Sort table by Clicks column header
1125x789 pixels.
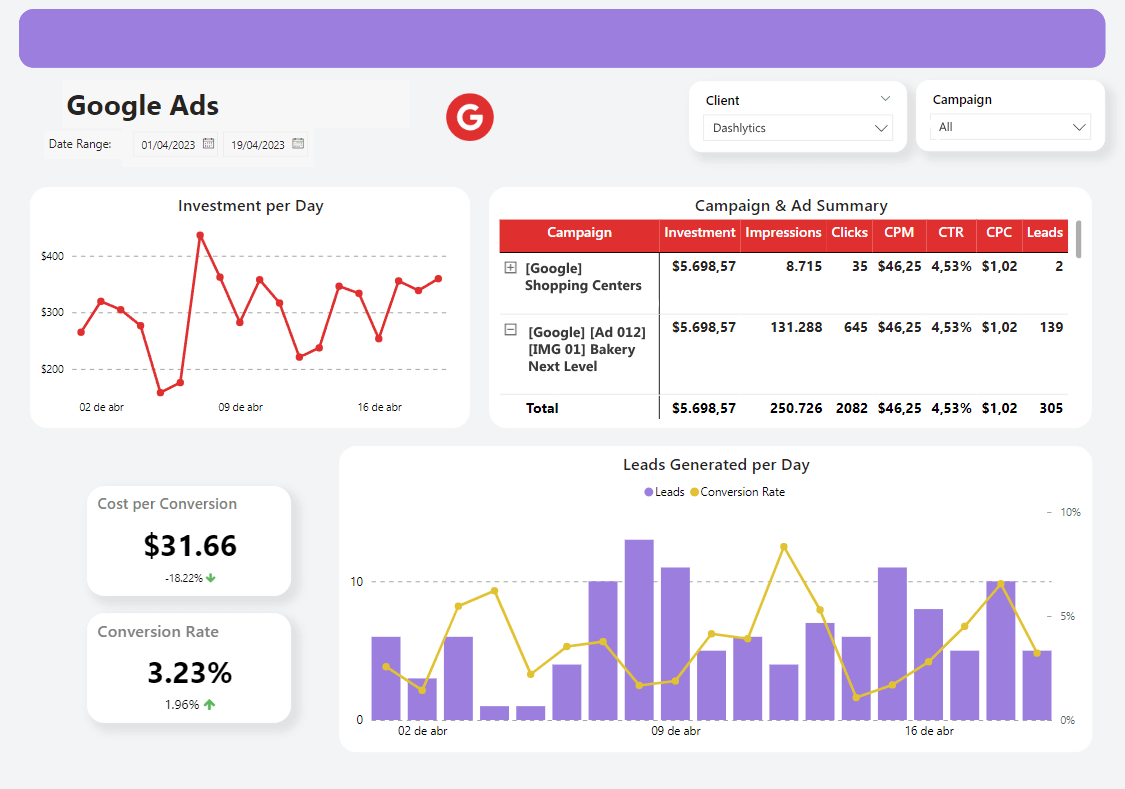coord(849,232)
